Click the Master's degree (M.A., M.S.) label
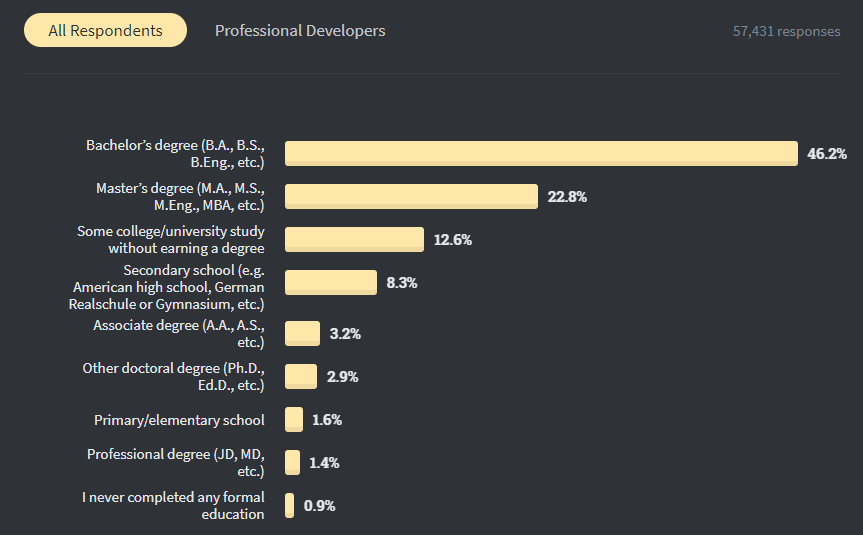 point(180,196)
